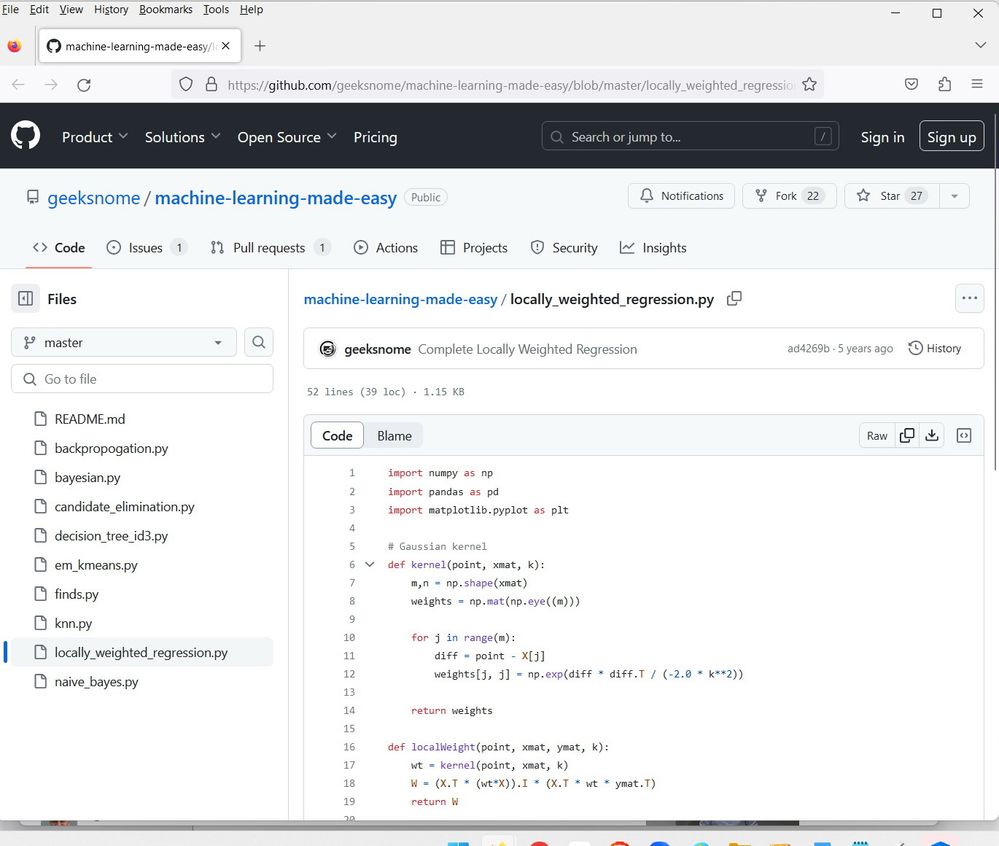Open the List all tabs chevron
The image size is (999, 846).
tap(981, 45)
